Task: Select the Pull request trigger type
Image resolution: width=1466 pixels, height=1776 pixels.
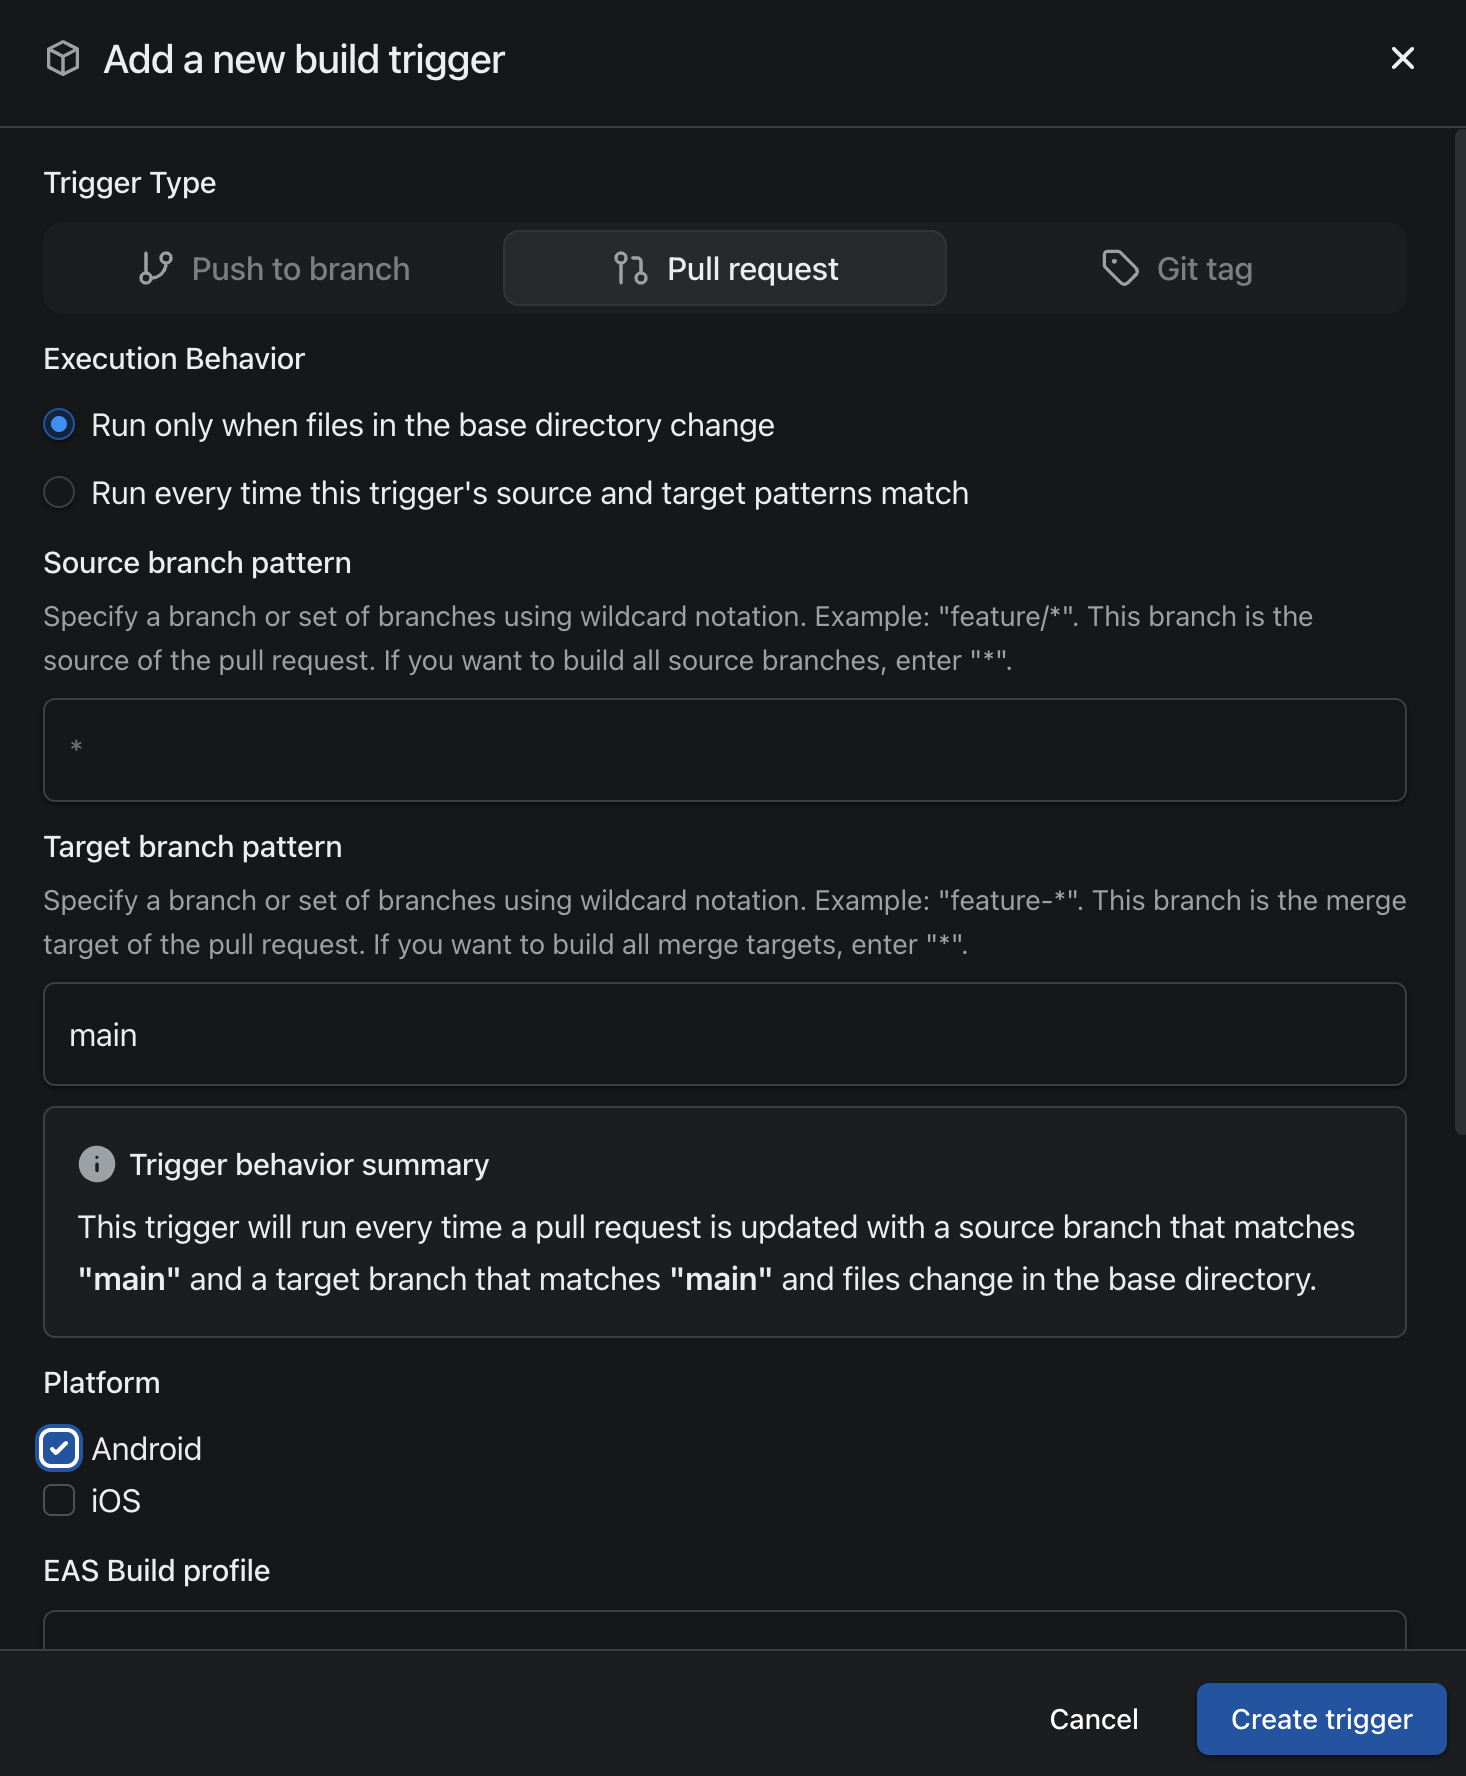Action: [724, 268]
